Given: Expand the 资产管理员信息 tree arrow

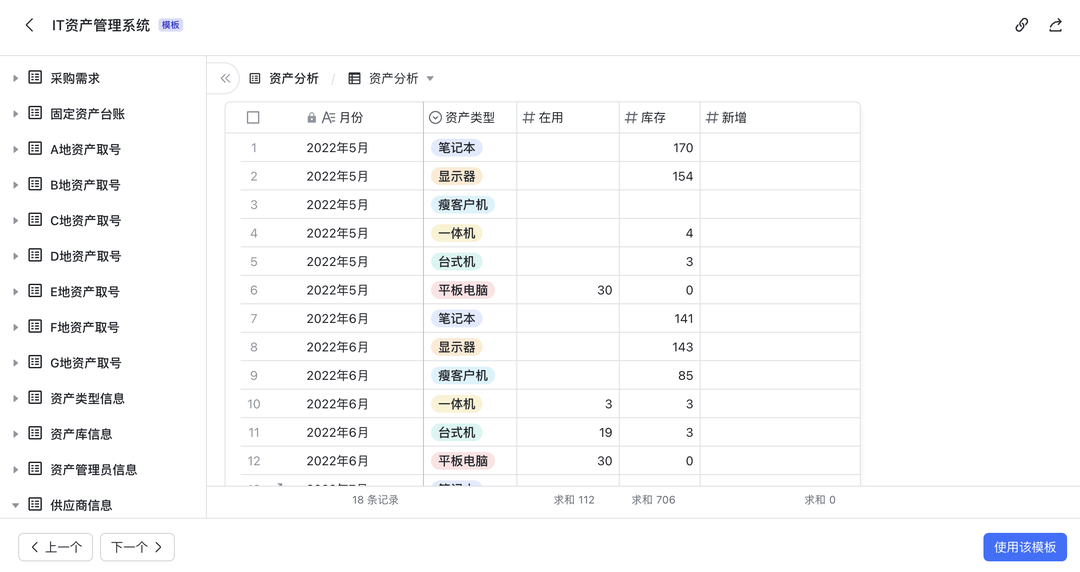Looking at the screenshot, I should click(15, 469).
